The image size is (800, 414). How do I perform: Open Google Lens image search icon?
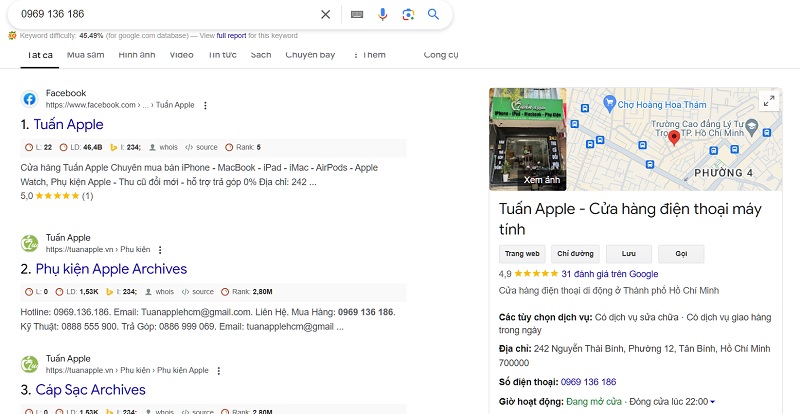pyautogui.click(x=408, y=14)
